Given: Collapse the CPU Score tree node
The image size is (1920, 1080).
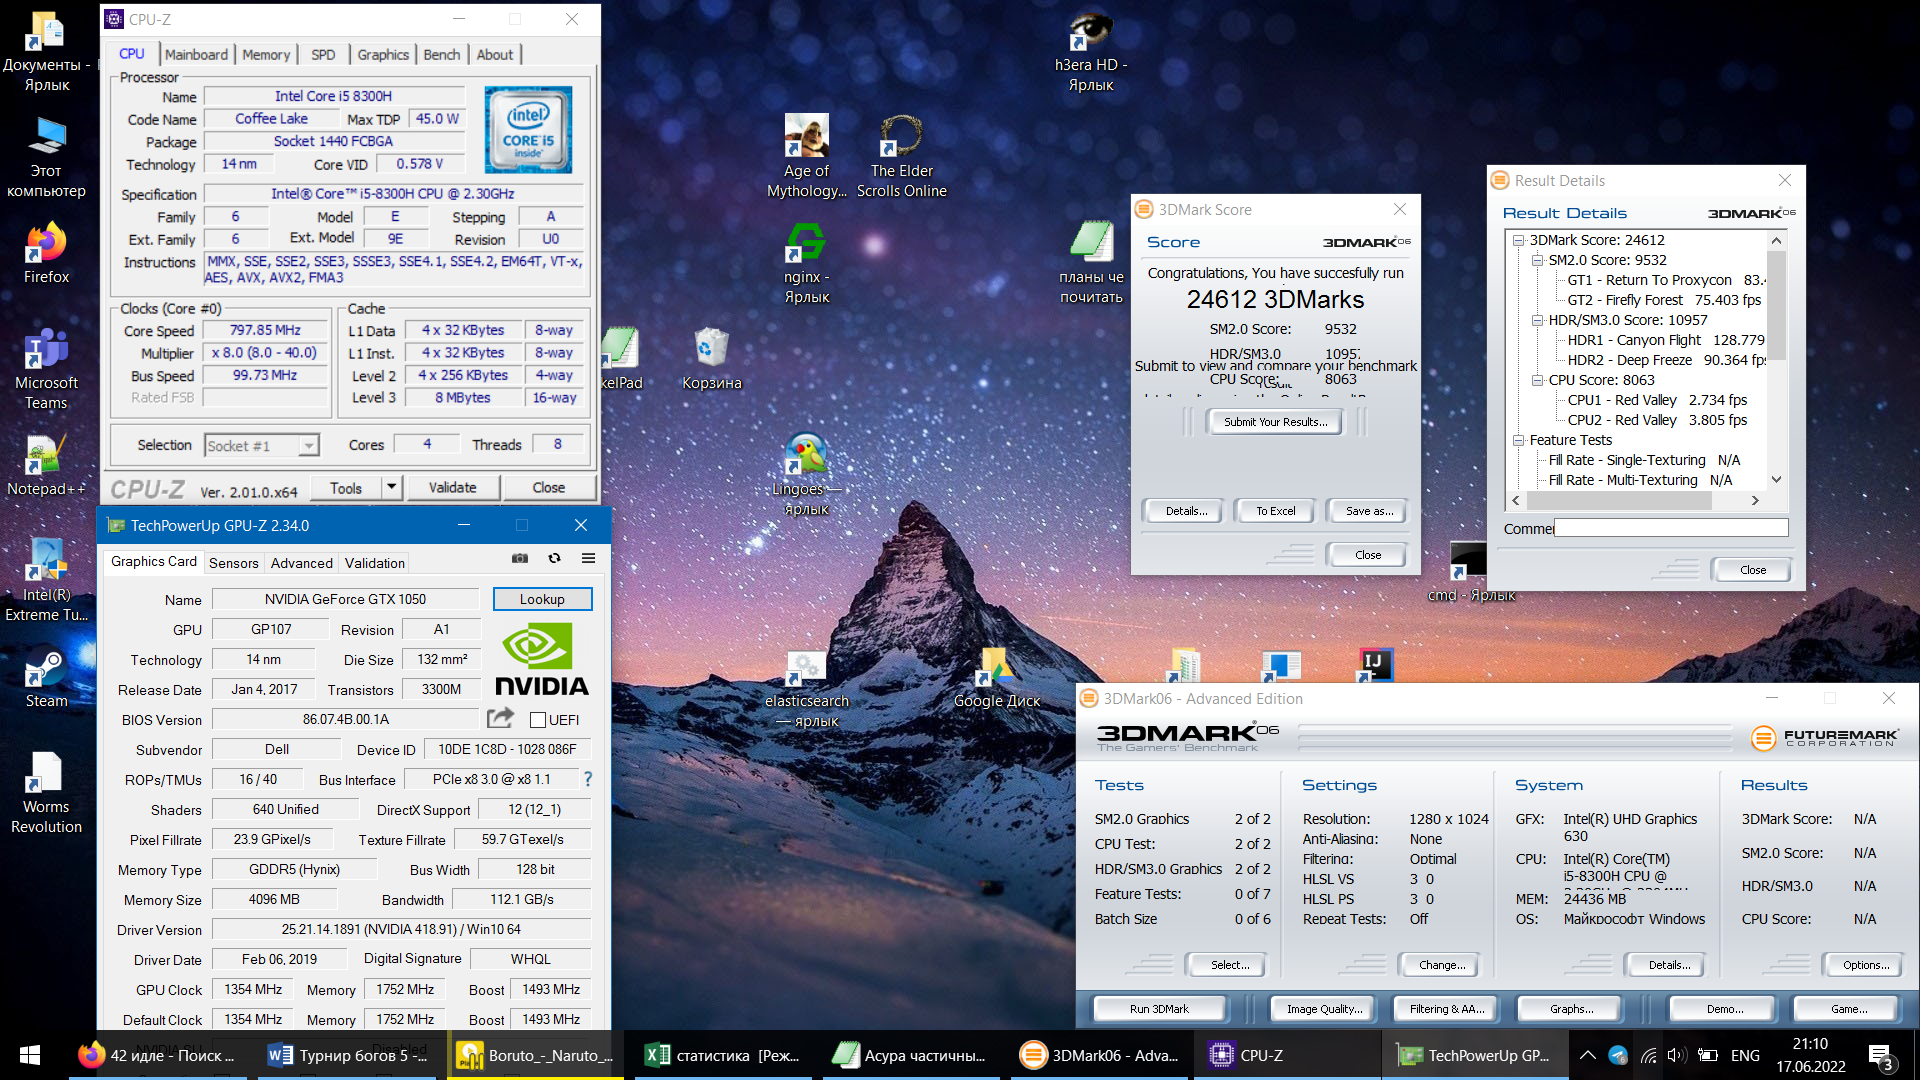Looking at the screenshot, I should [1537, 380].
